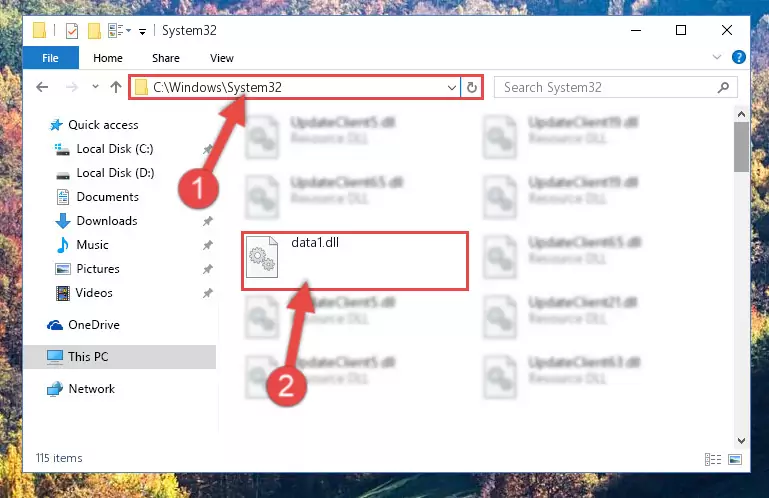
Task: Click the pin icon next to Downloads
Action: tap(208, 221)
